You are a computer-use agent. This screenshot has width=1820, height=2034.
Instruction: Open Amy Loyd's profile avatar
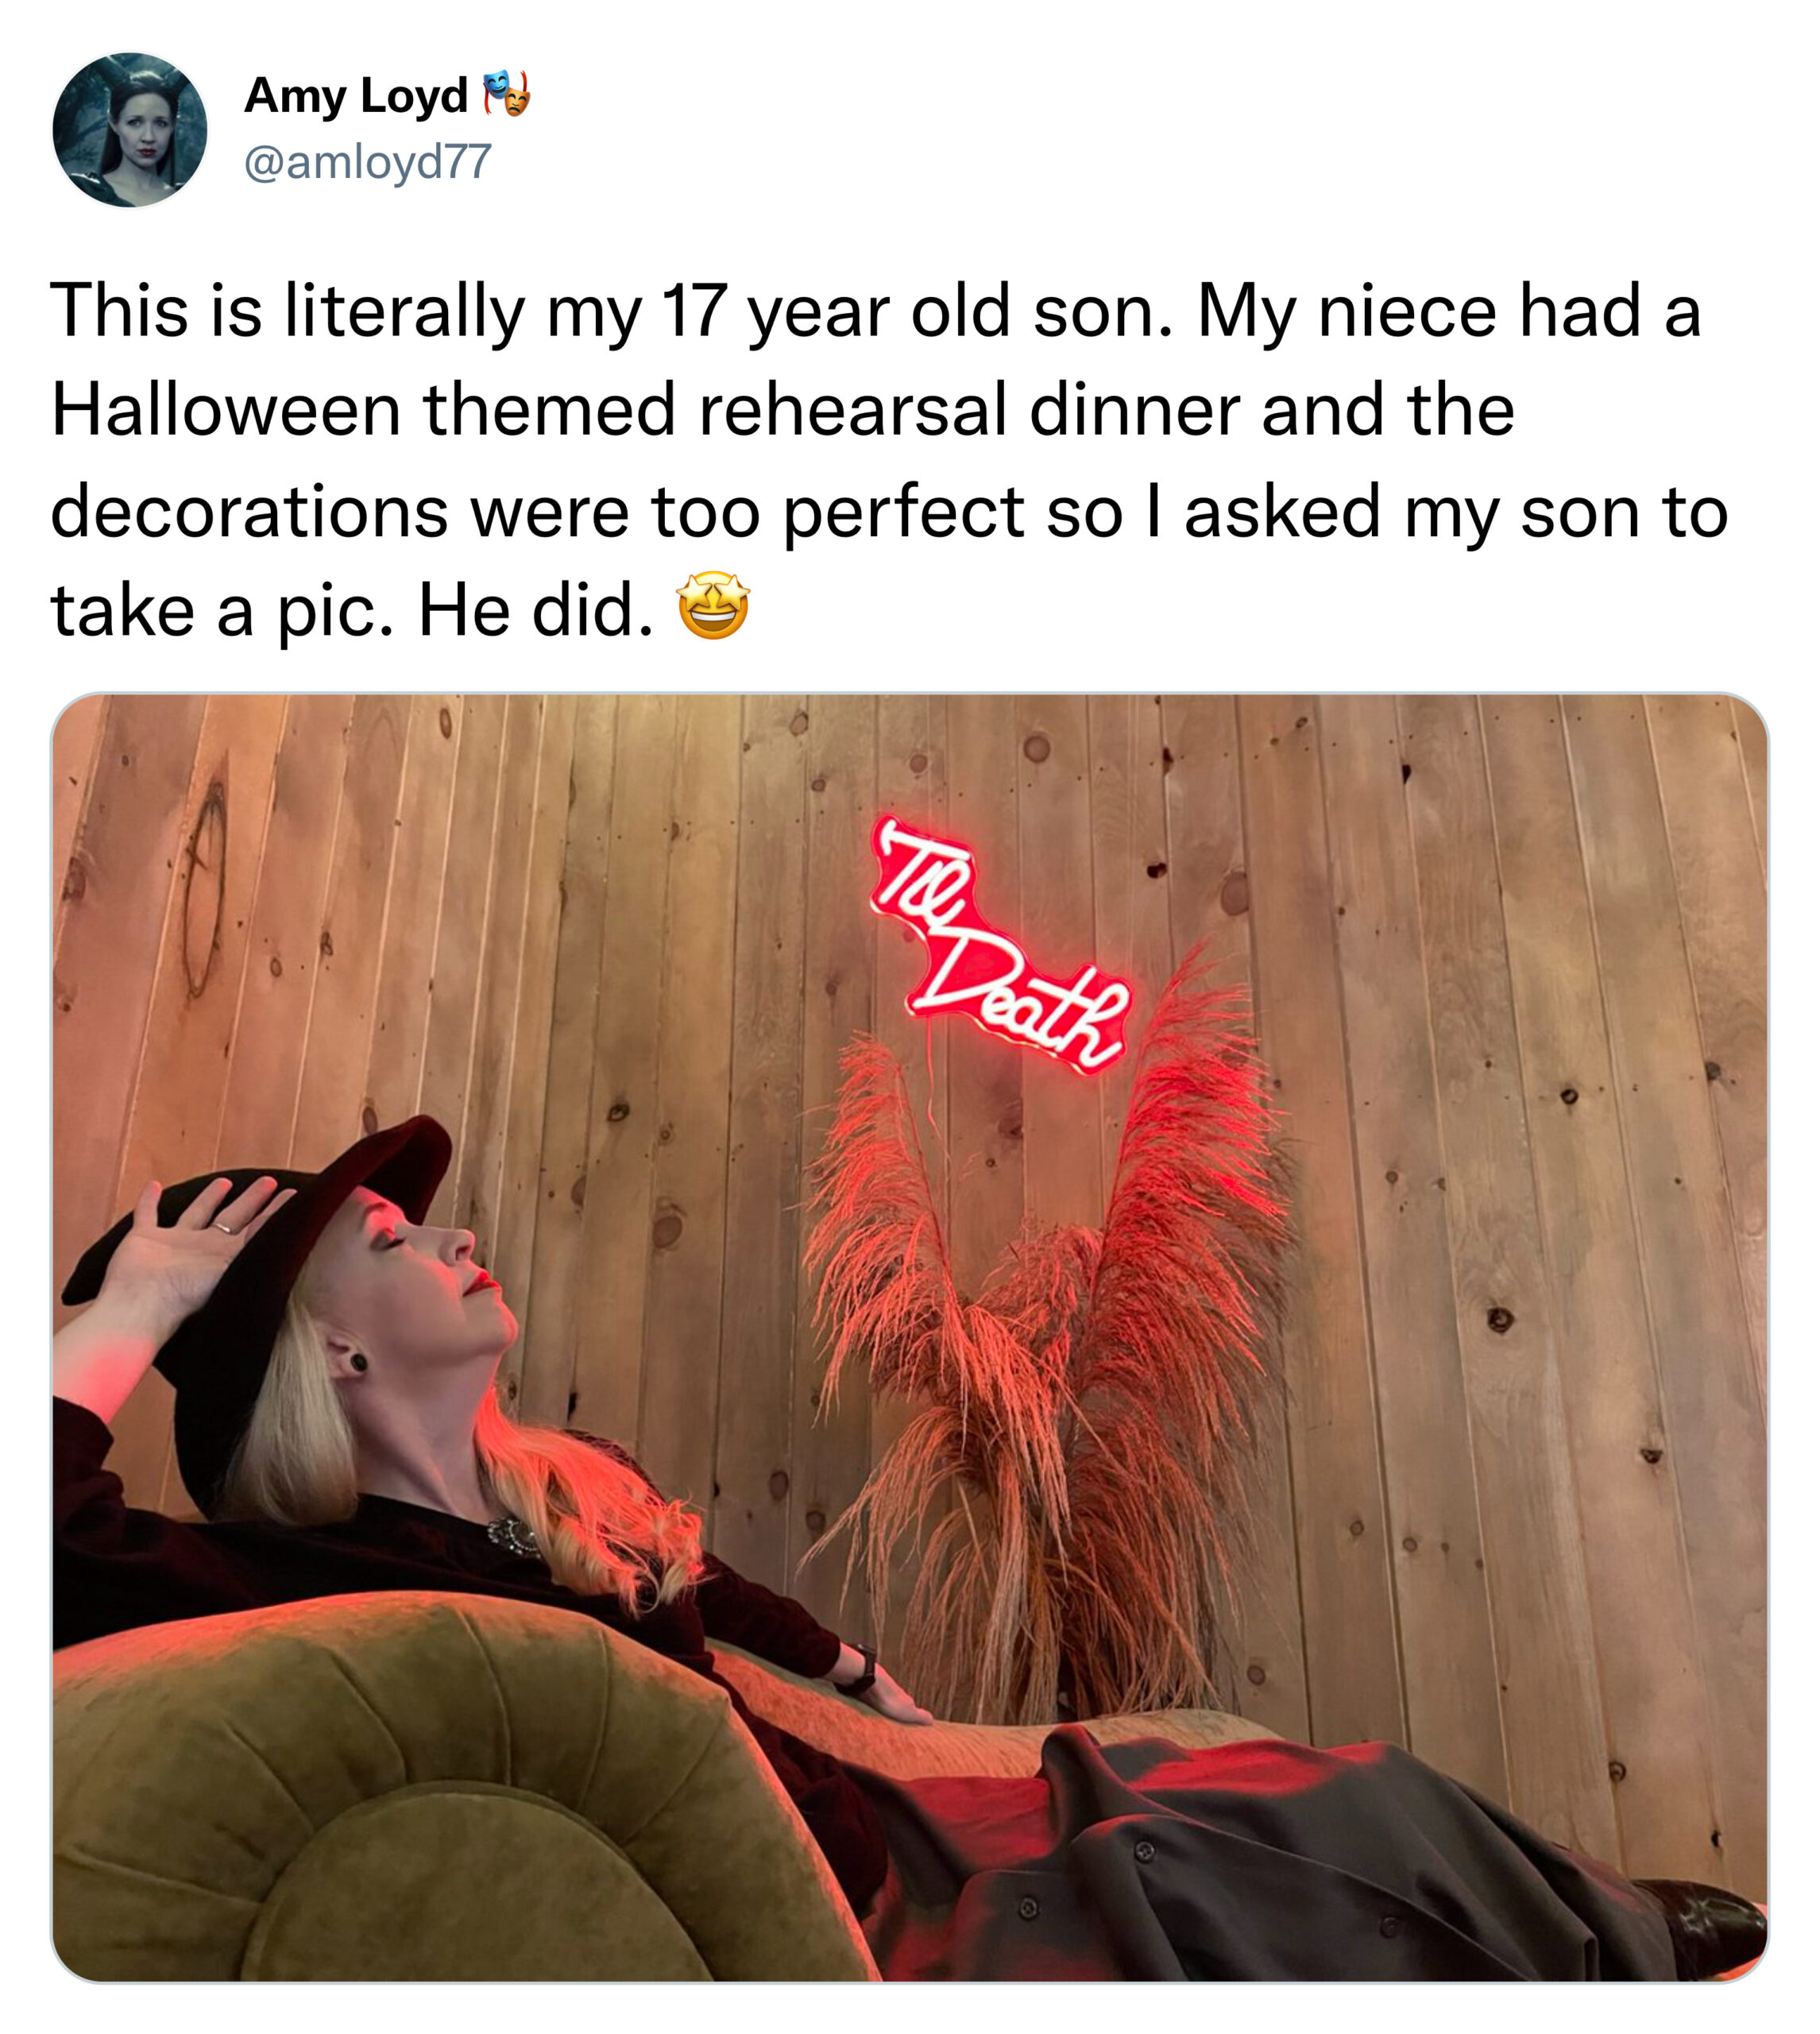click(x=130, y=130)
